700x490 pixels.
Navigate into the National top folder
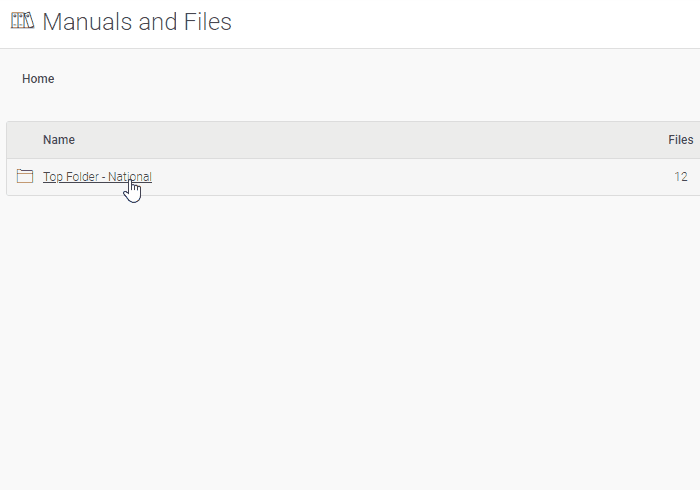pos(97,177)
